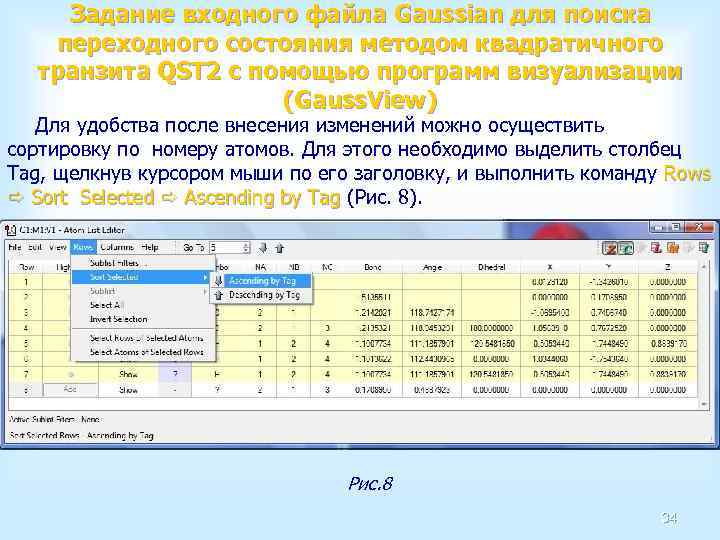The image size is (720, 540).
Task: Click the Row column header
Action: 26,267
